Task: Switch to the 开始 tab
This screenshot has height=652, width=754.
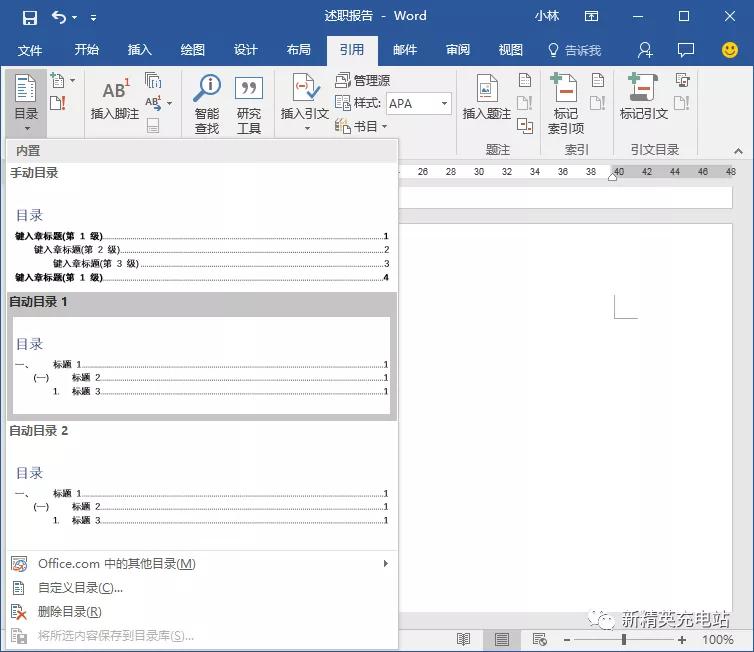Action: point(87,50)
